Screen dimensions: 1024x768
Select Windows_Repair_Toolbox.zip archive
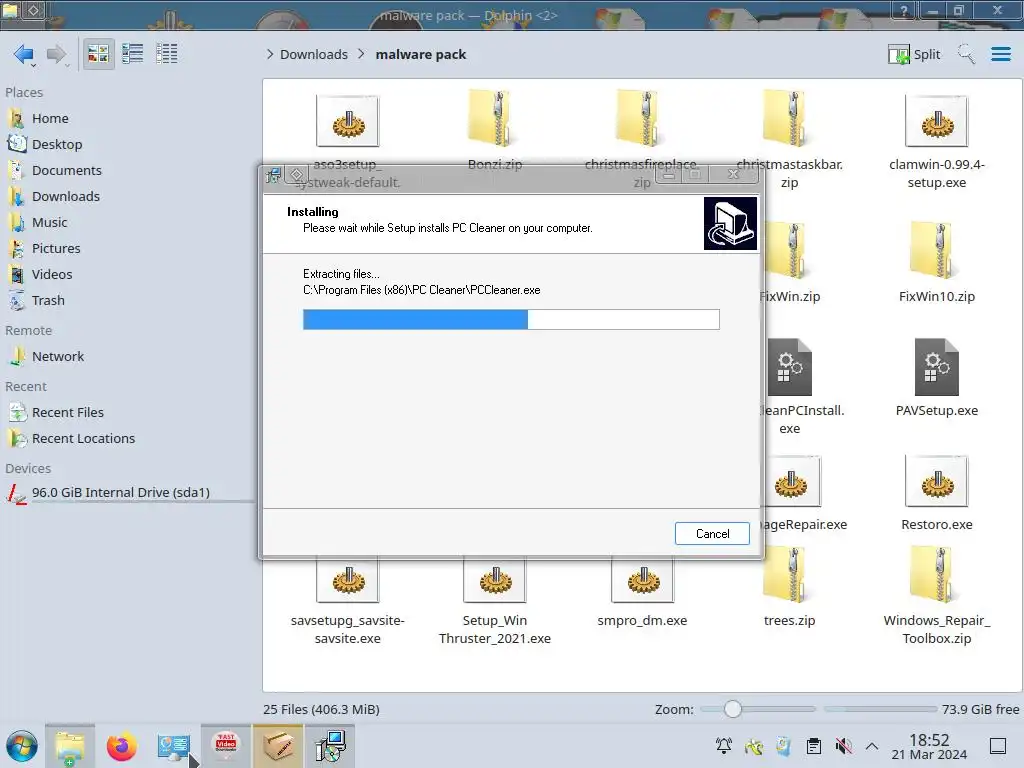click(936, 598)
